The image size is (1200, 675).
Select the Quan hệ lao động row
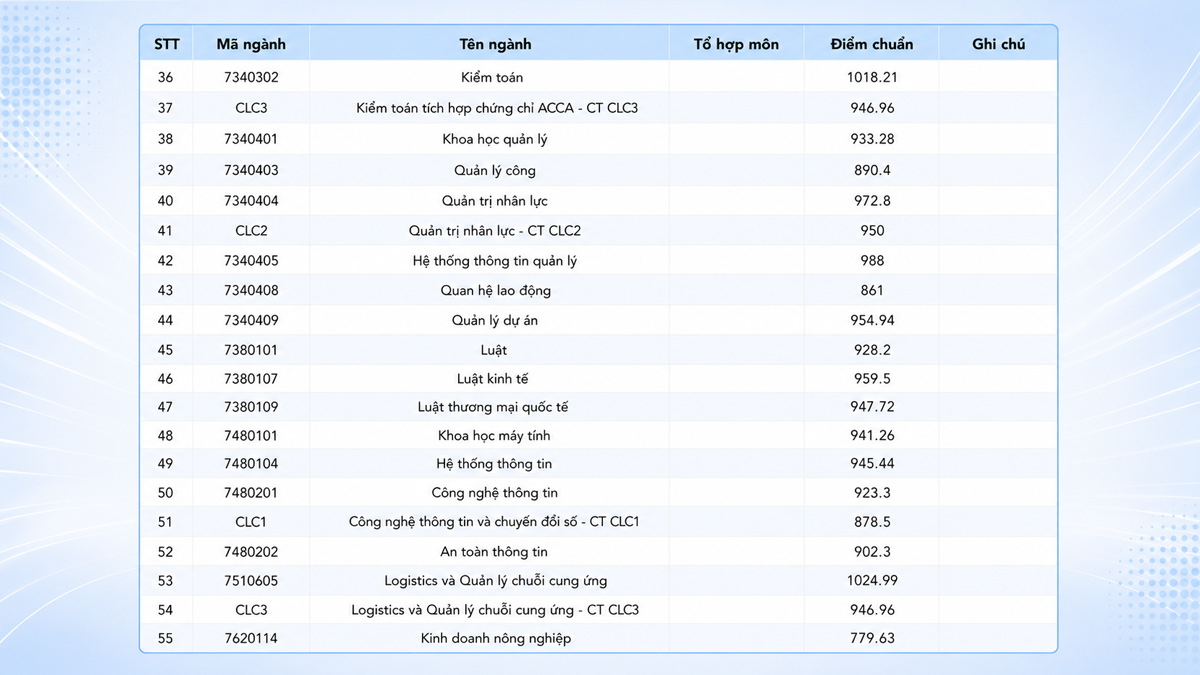(x=598, y=290)
